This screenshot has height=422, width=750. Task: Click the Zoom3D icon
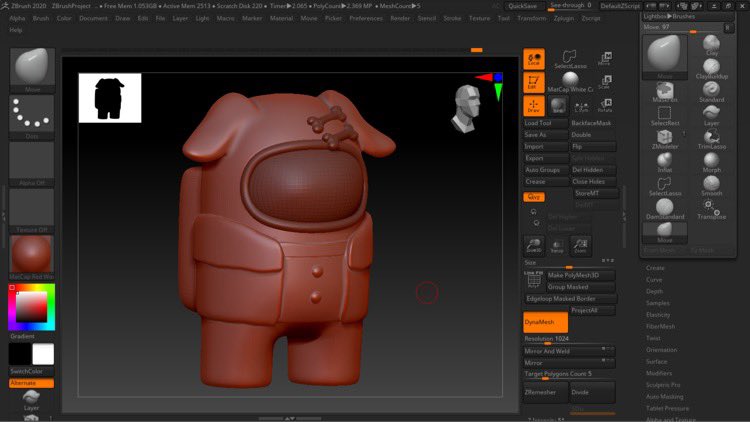pos(534,245)
